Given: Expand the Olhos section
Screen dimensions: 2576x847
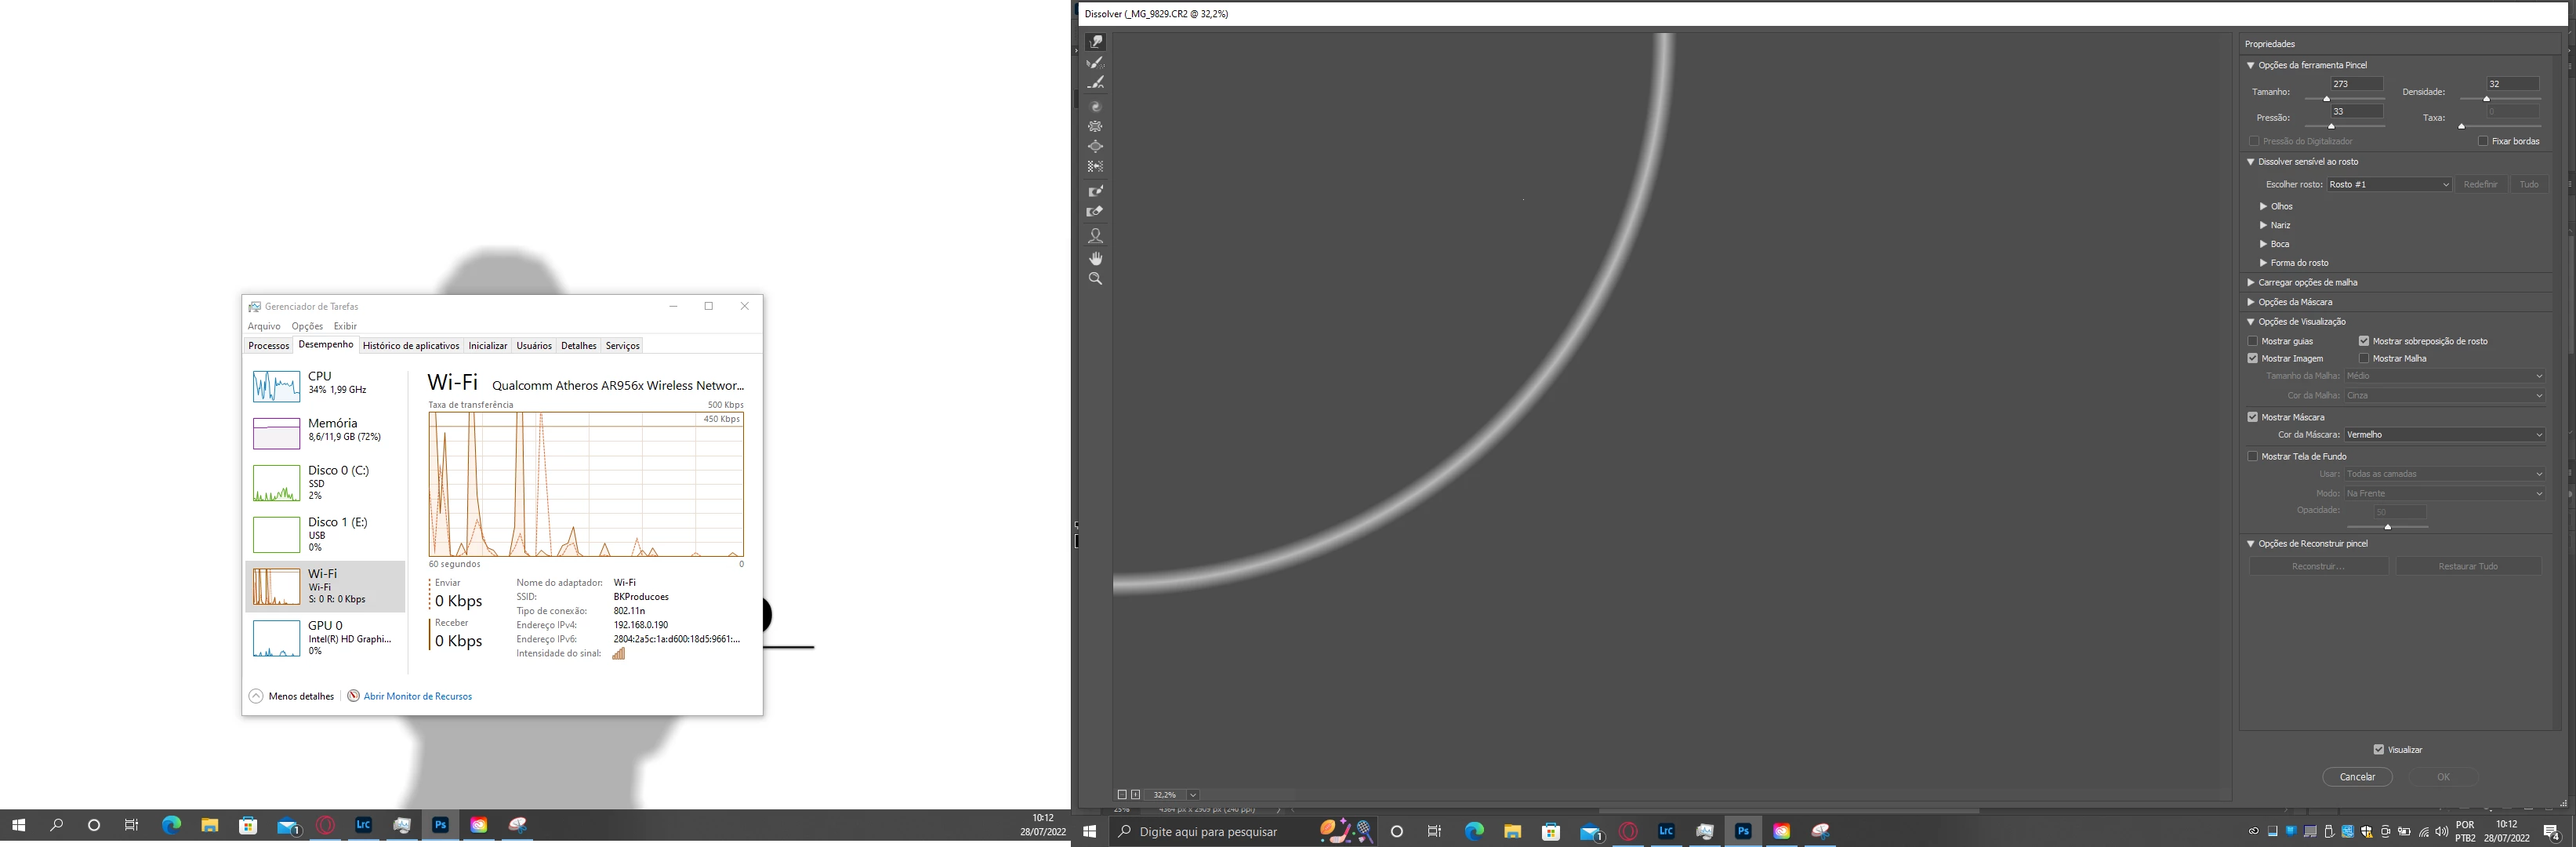Looking at the screenshot, I should pos(2264,206).
